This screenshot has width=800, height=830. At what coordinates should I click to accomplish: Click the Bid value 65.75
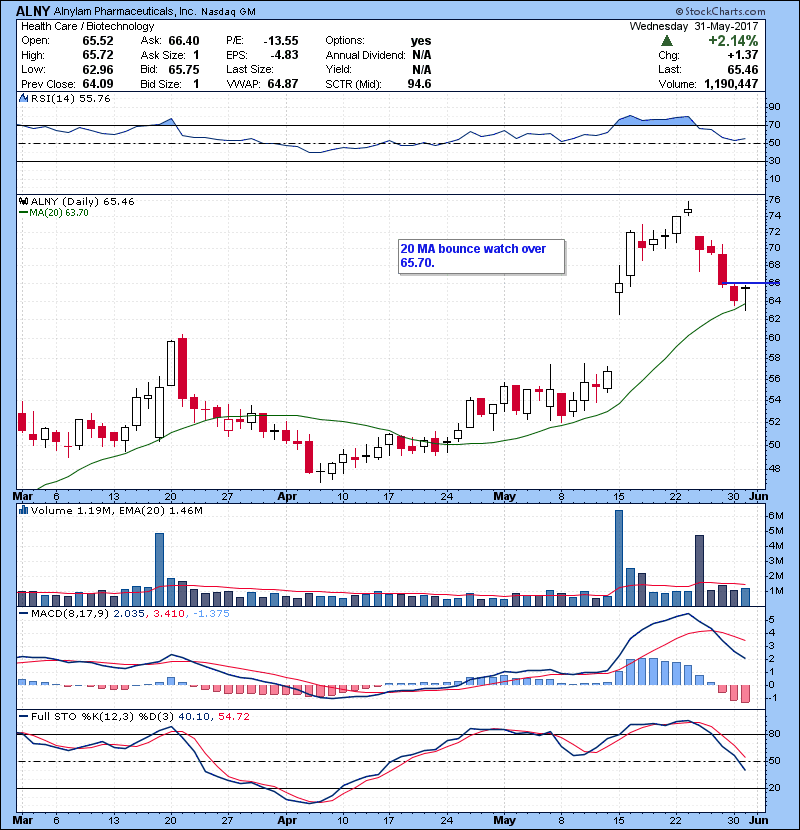coord(184,69)
